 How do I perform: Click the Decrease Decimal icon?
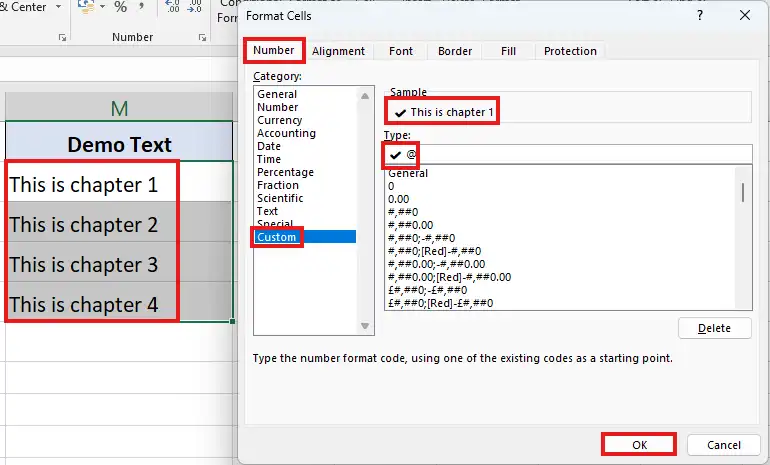click(194, 6)
